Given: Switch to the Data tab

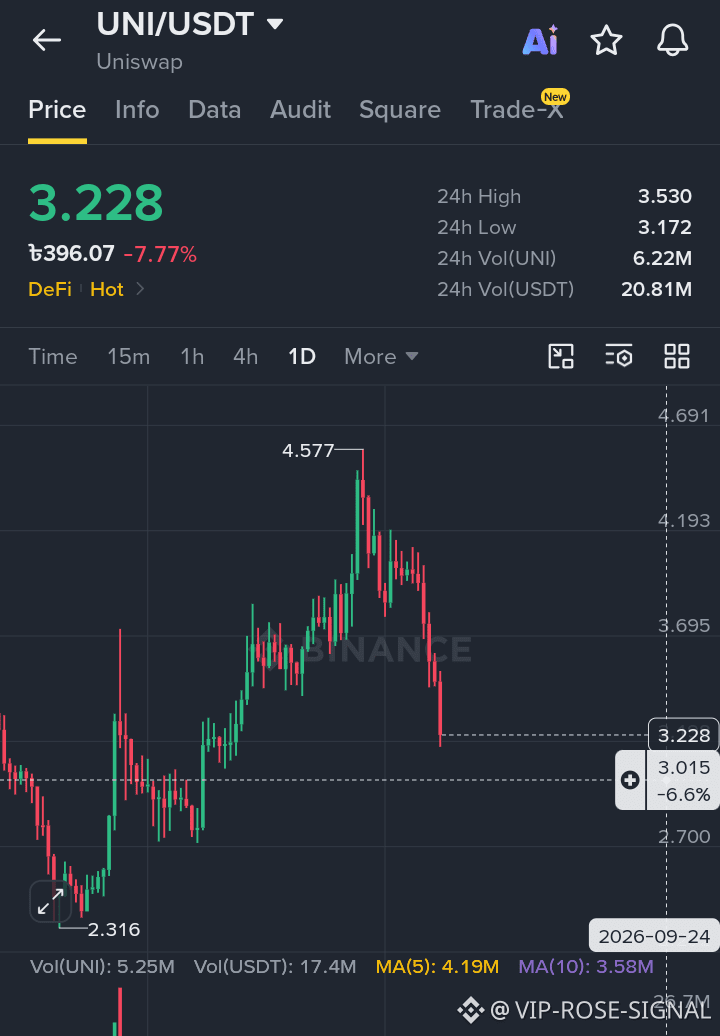Looking at the screenshot, I should pos(214,110).
